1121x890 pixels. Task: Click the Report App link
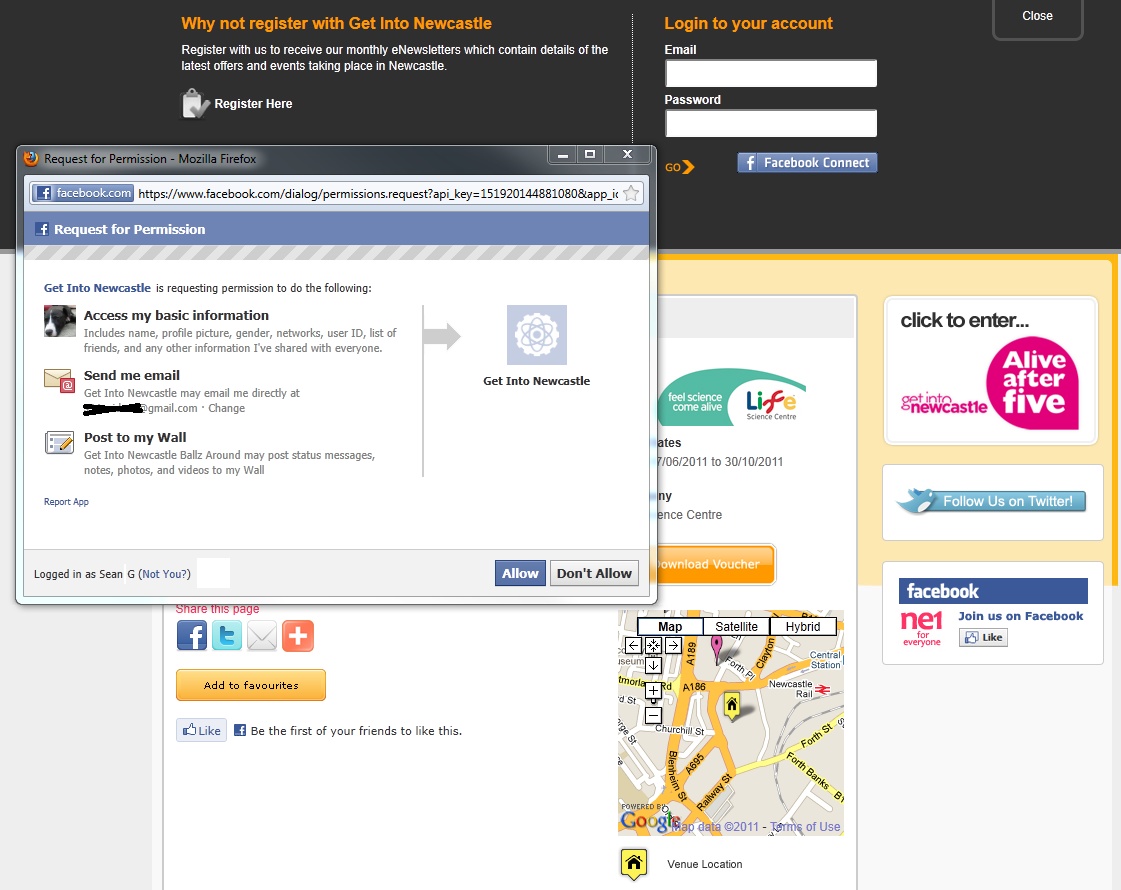[x=66, y=502]
